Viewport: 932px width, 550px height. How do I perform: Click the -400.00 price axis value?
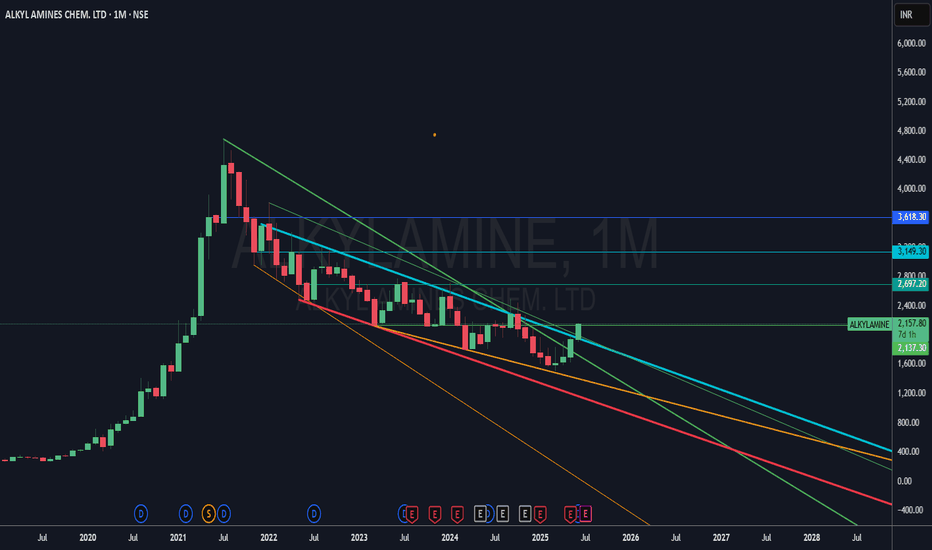910,510
